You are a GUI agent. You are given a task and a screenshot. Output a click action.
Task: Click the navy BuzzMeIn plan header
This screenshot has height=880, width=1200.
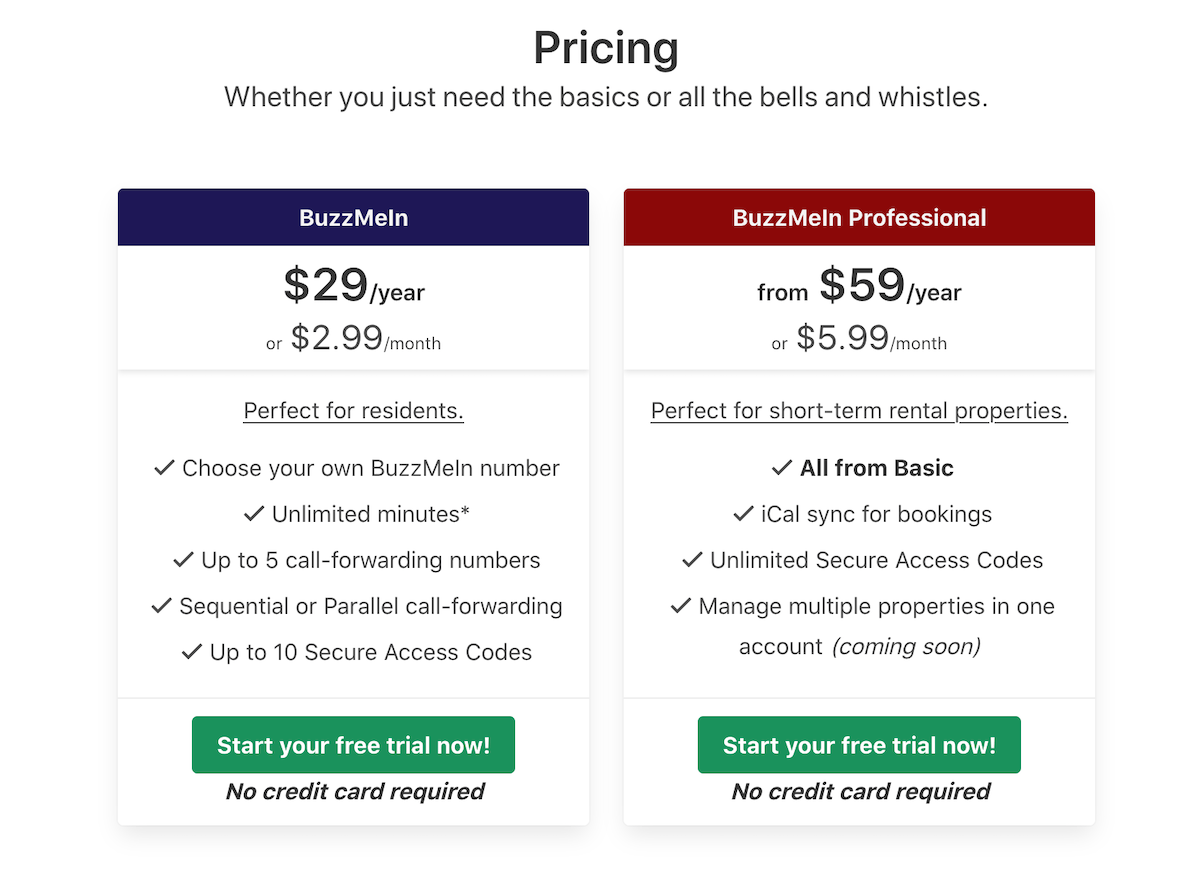pyautogui.click(x=353, y=218)
